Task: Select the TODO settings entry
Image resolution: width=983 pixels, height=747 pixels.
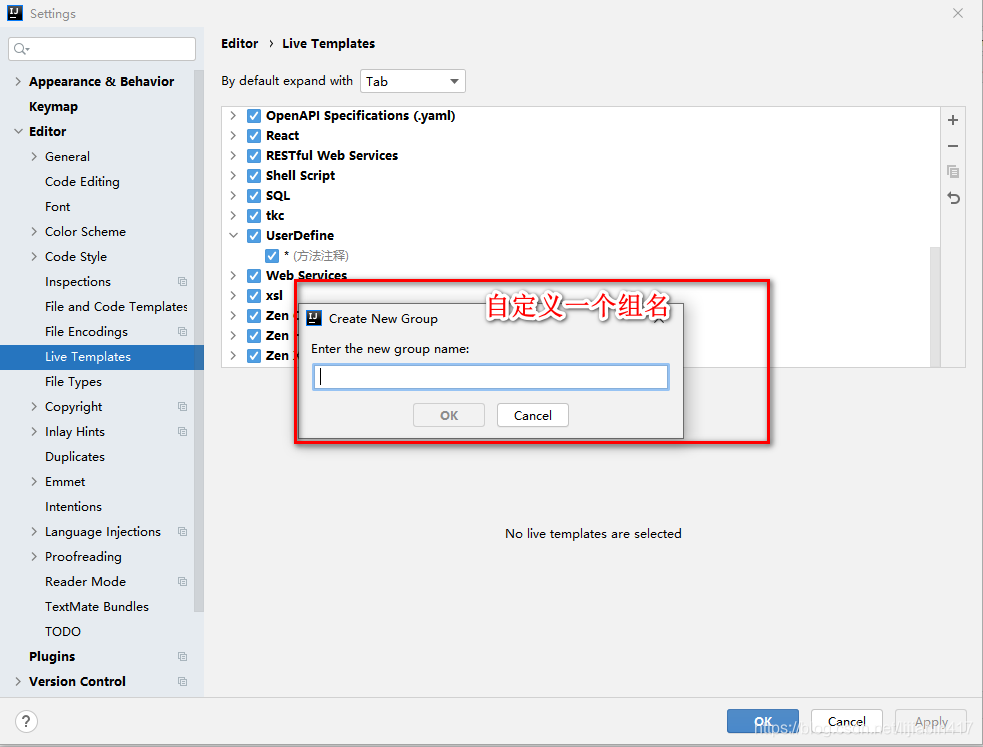Action: tap(63, 632)
